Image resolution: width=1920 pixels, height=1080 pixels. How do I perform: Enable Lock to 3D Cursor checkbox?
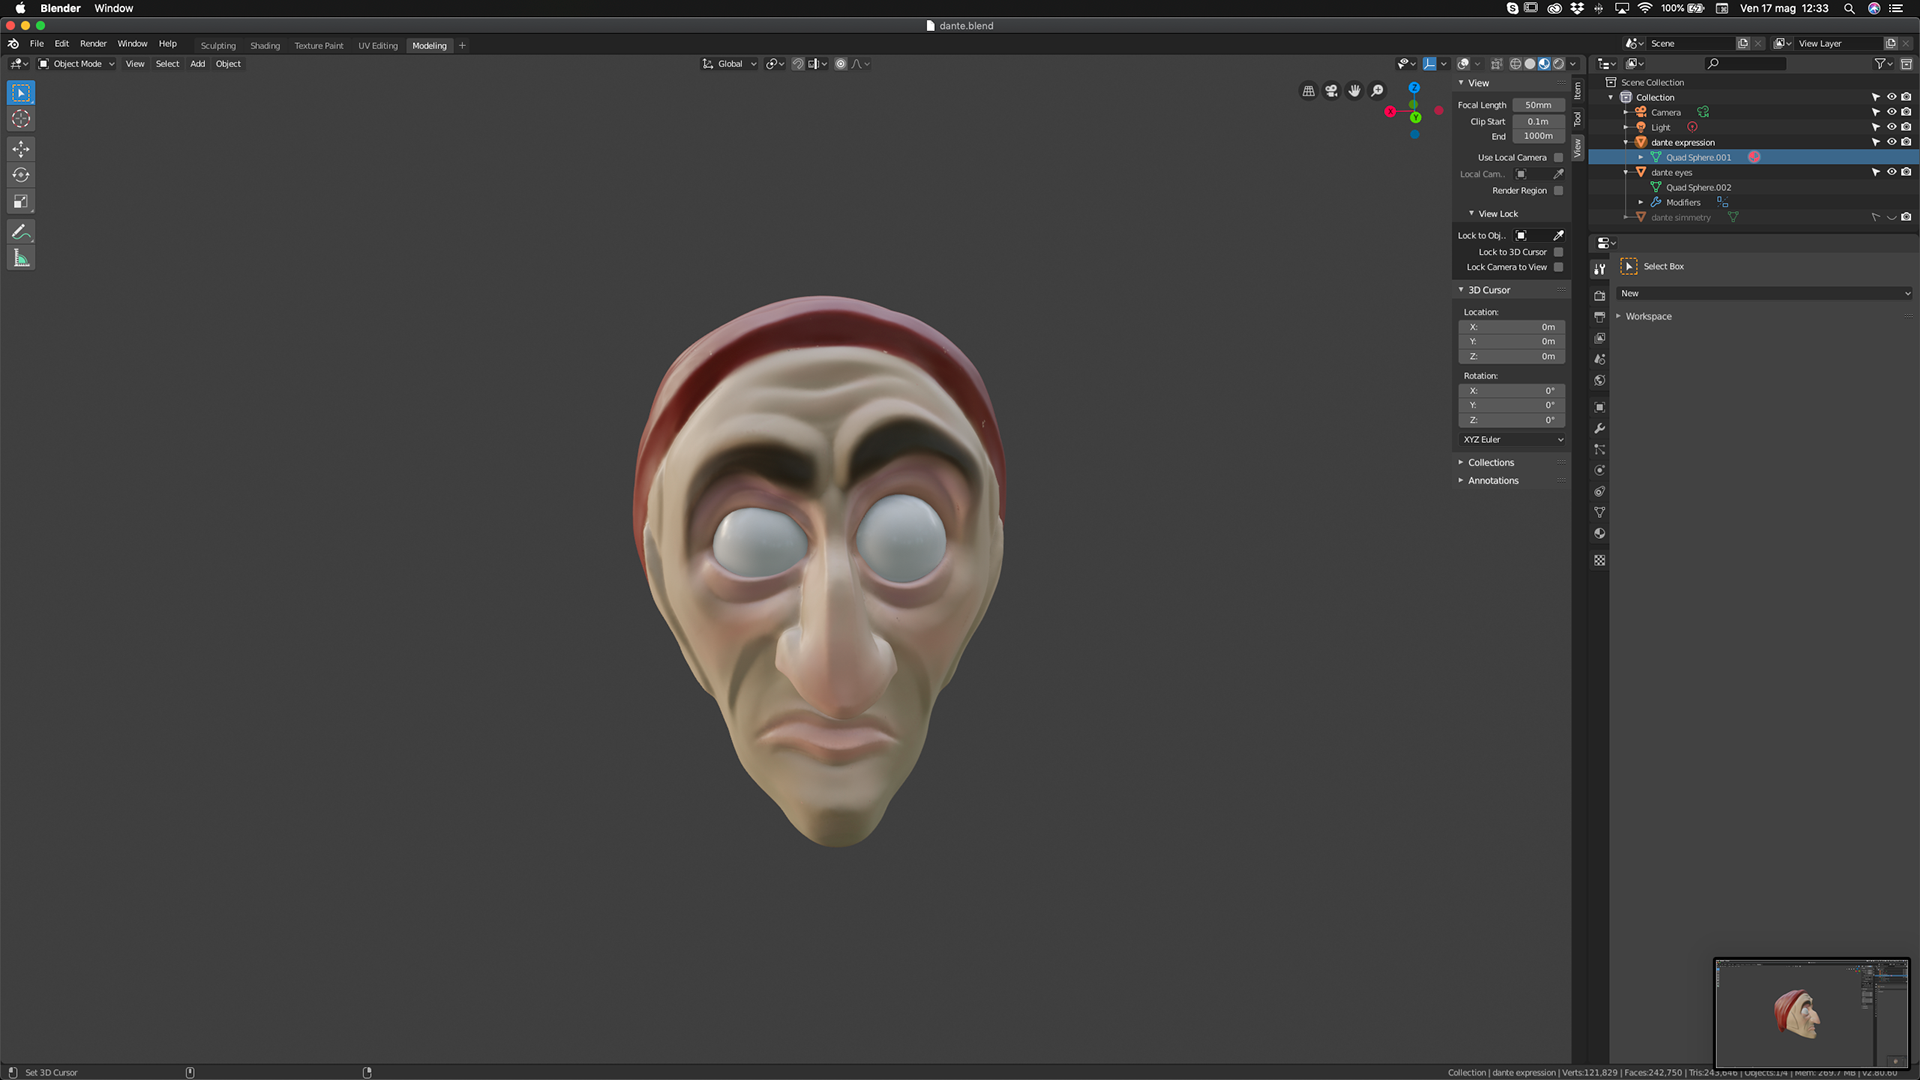coord(1558,252)
